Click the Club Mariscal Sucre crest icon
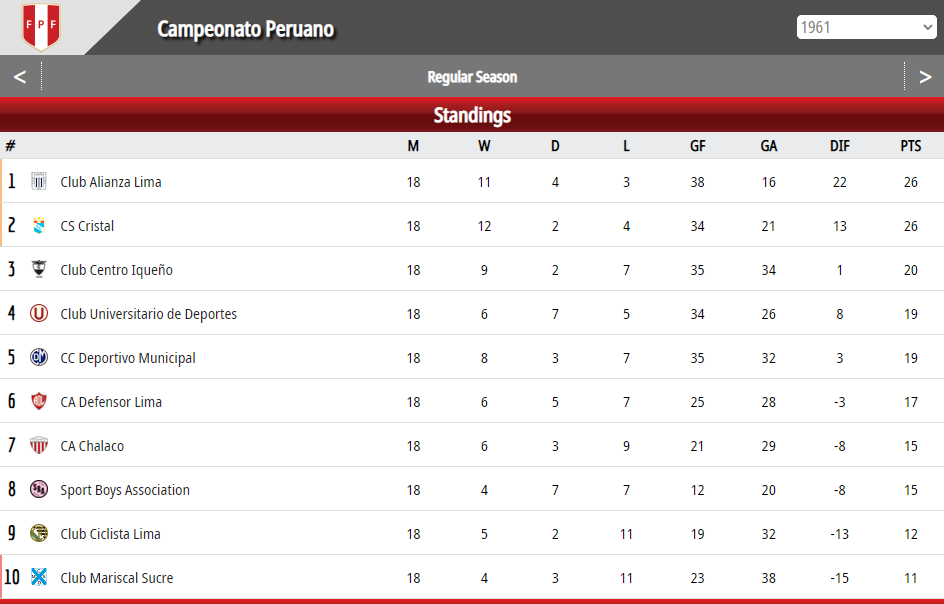 click(39, 577)
